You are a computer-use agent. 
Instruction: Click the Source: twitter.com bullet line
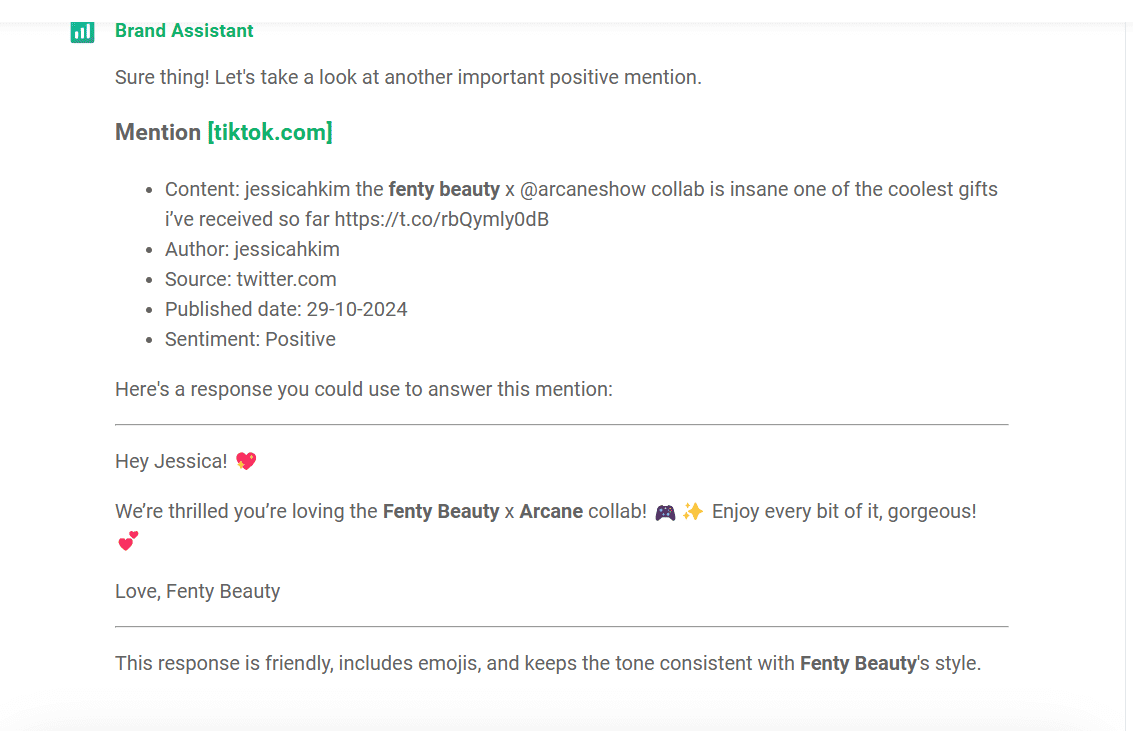coord(251,280)
